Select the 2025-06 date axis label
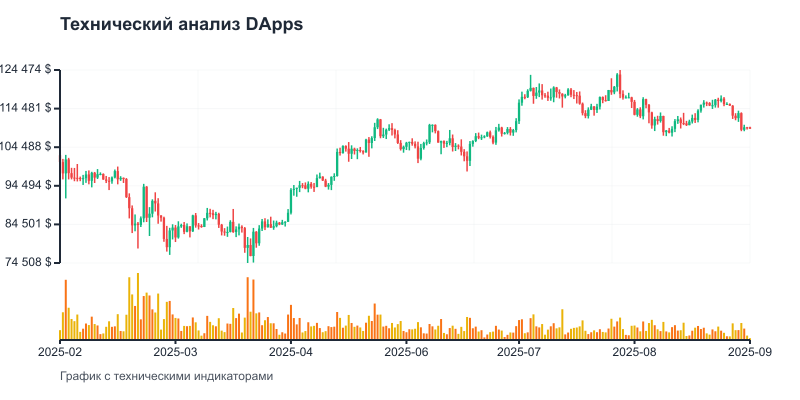 click(x=406, y=351)
